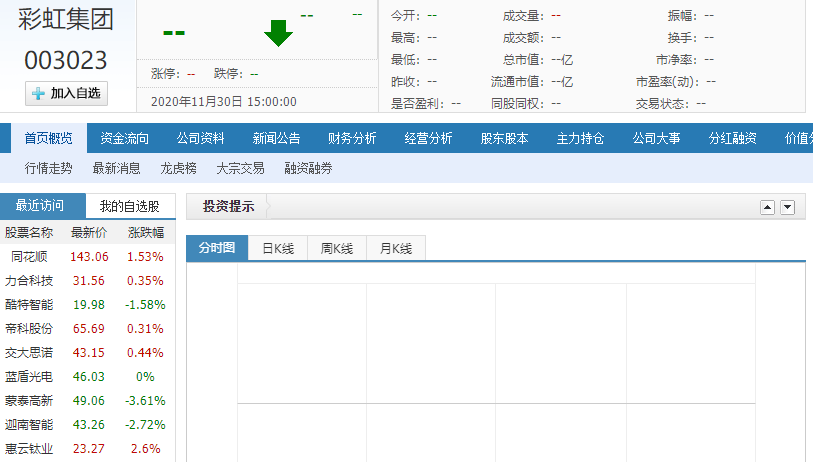Open the 财务分析 tab

352,138
